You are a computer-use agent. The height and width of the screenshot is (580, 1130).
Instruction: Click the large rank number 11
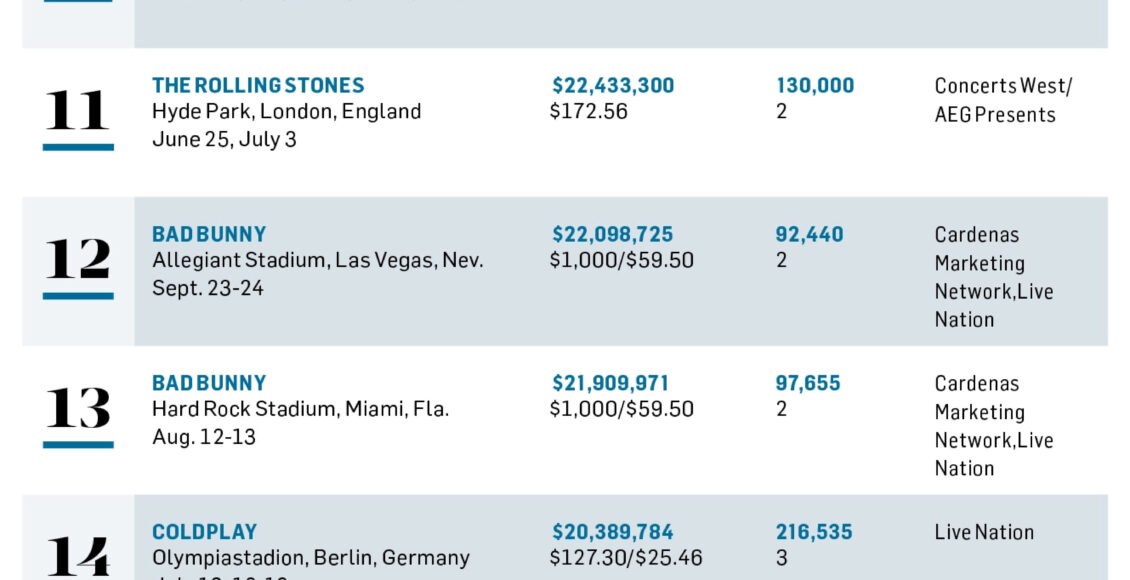pos(78,112)
